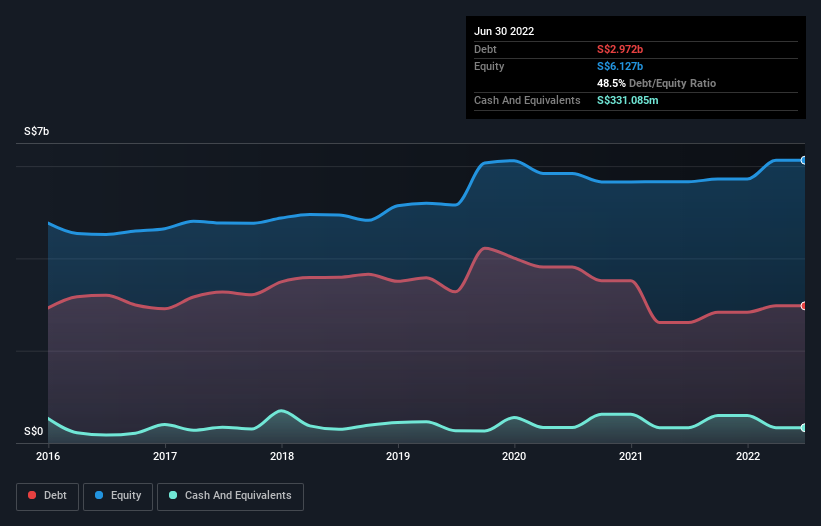The height and width of the screenshot is (526, 821).
Task: Click the S$2.972b debt value
Action: point(620,49)
